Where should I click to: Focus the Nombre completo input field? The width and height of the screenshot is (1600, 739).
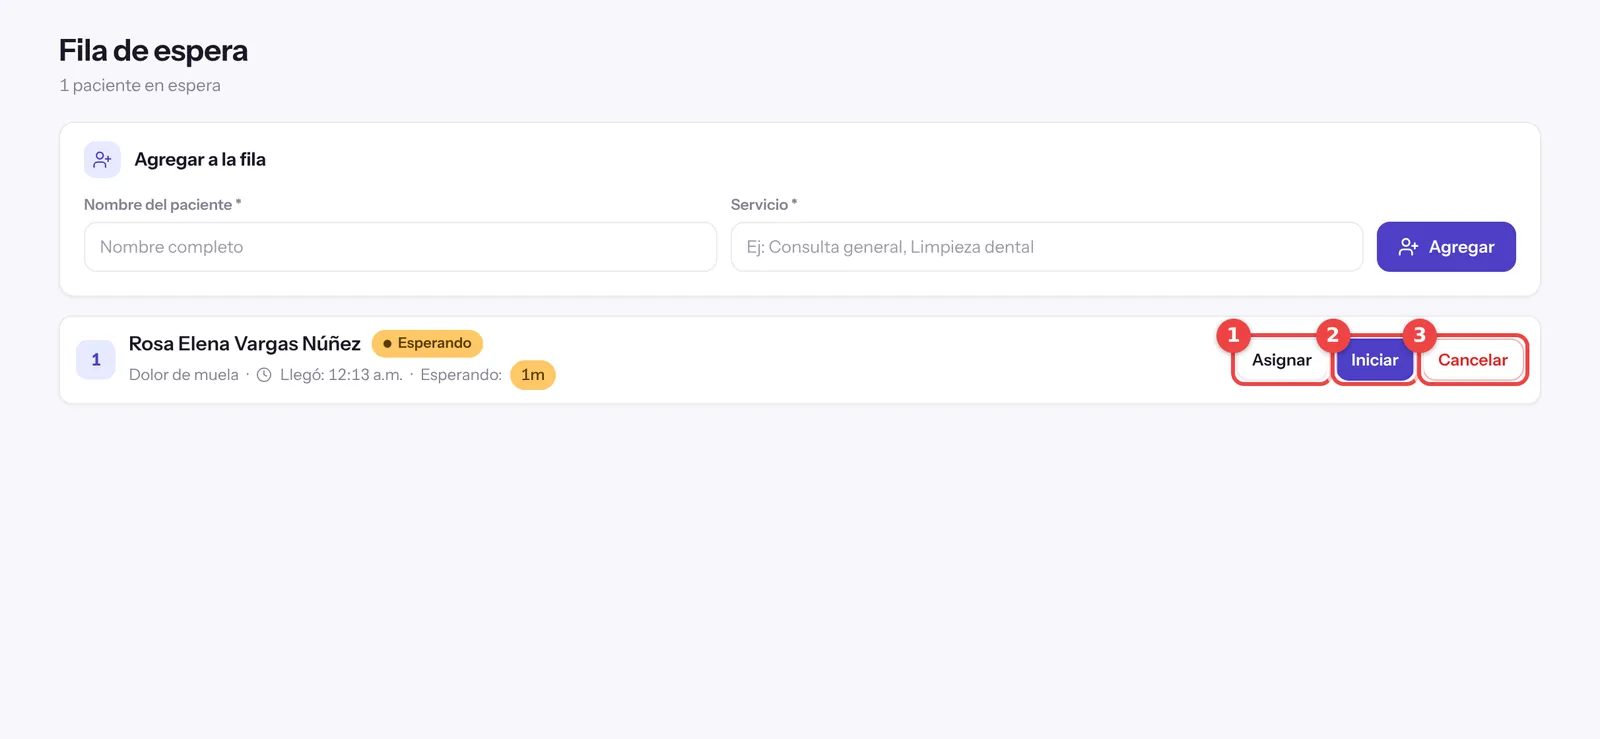point(400,247)
